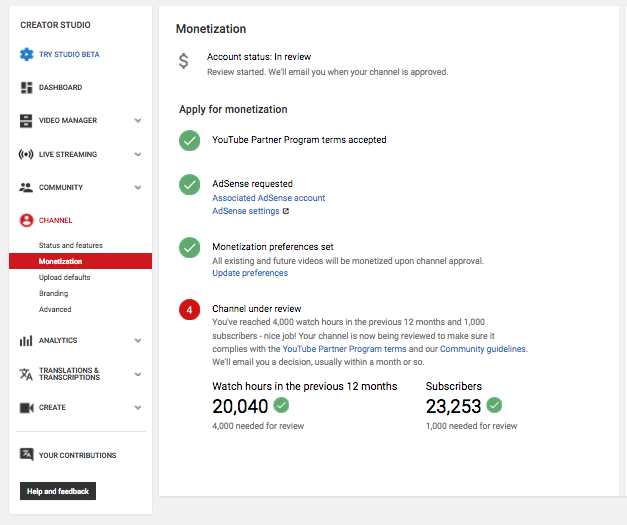Click the red Channel person icon

[x=26, y=220]
